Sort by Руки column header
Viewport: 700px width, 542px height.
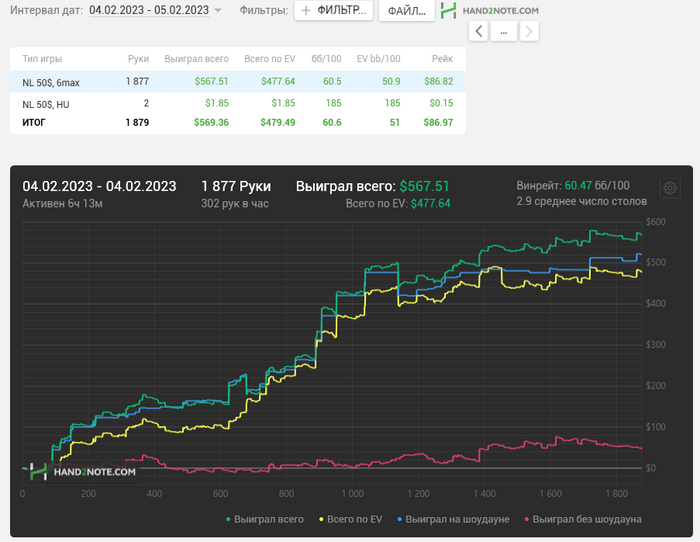(x=138, y=59)
